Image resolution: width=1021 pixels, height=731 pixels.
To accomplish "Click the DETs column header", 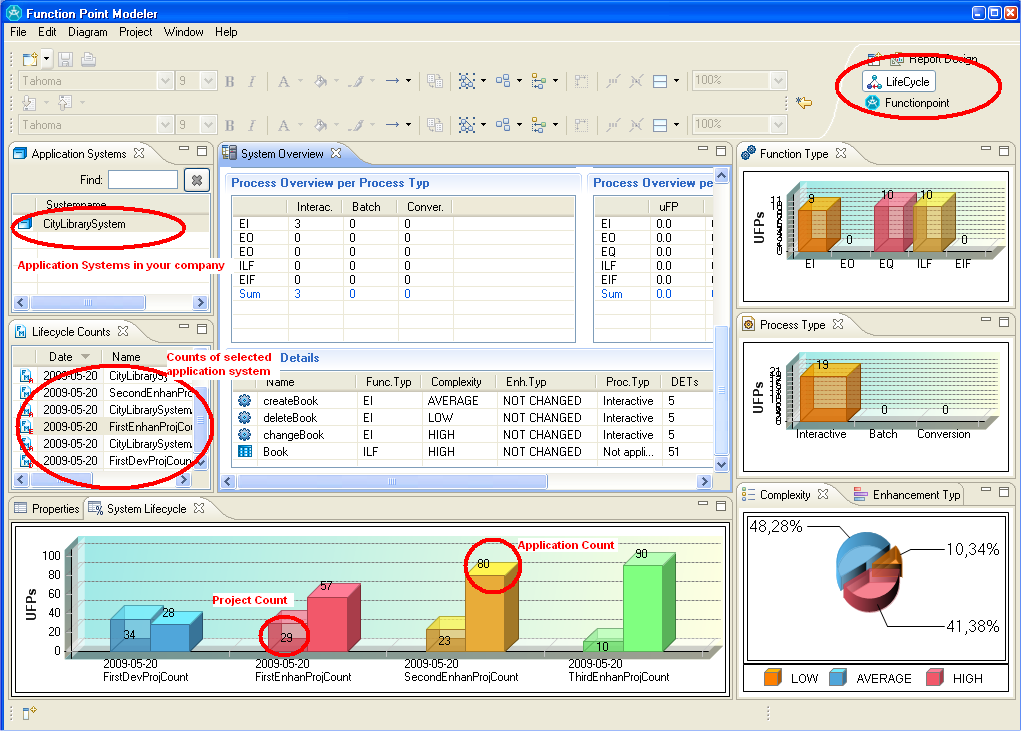I will [x=685, y=382].
